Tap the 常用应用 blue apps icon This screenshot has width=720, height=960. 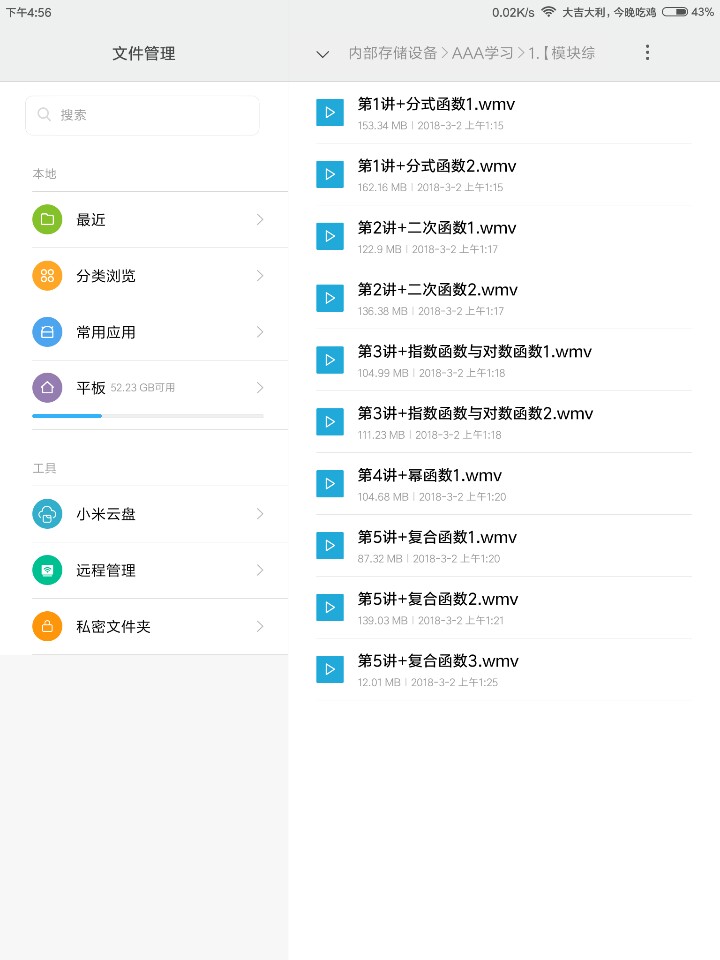(47, 332)
